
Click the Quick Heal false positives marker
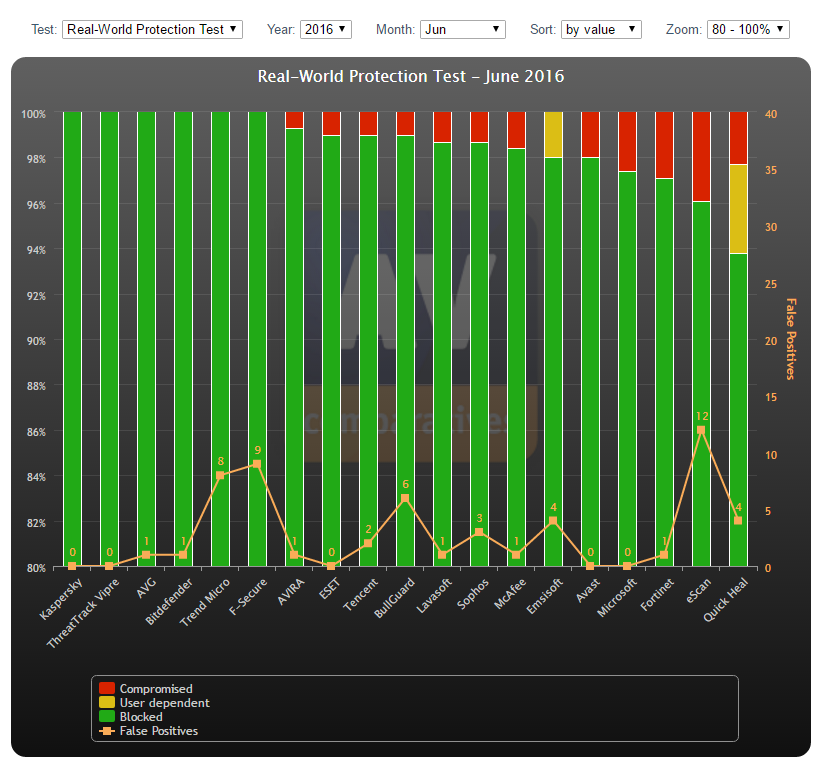click(738, 521)
